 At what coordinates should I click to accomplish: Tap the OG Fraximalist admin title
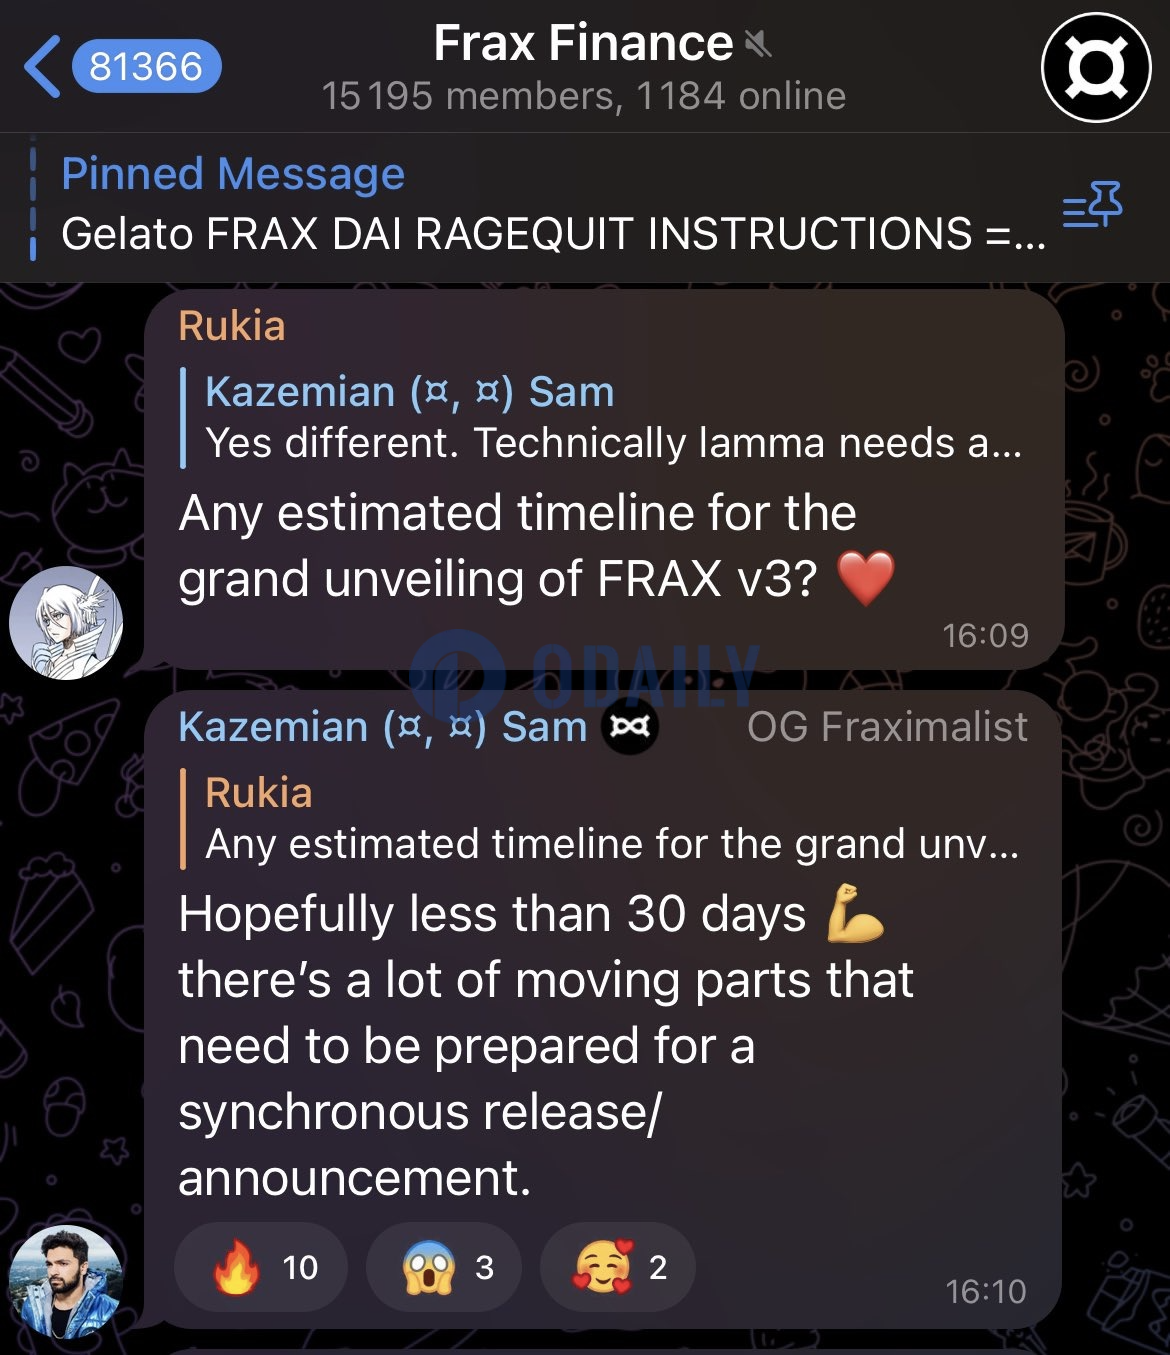(x=887, y=727)
